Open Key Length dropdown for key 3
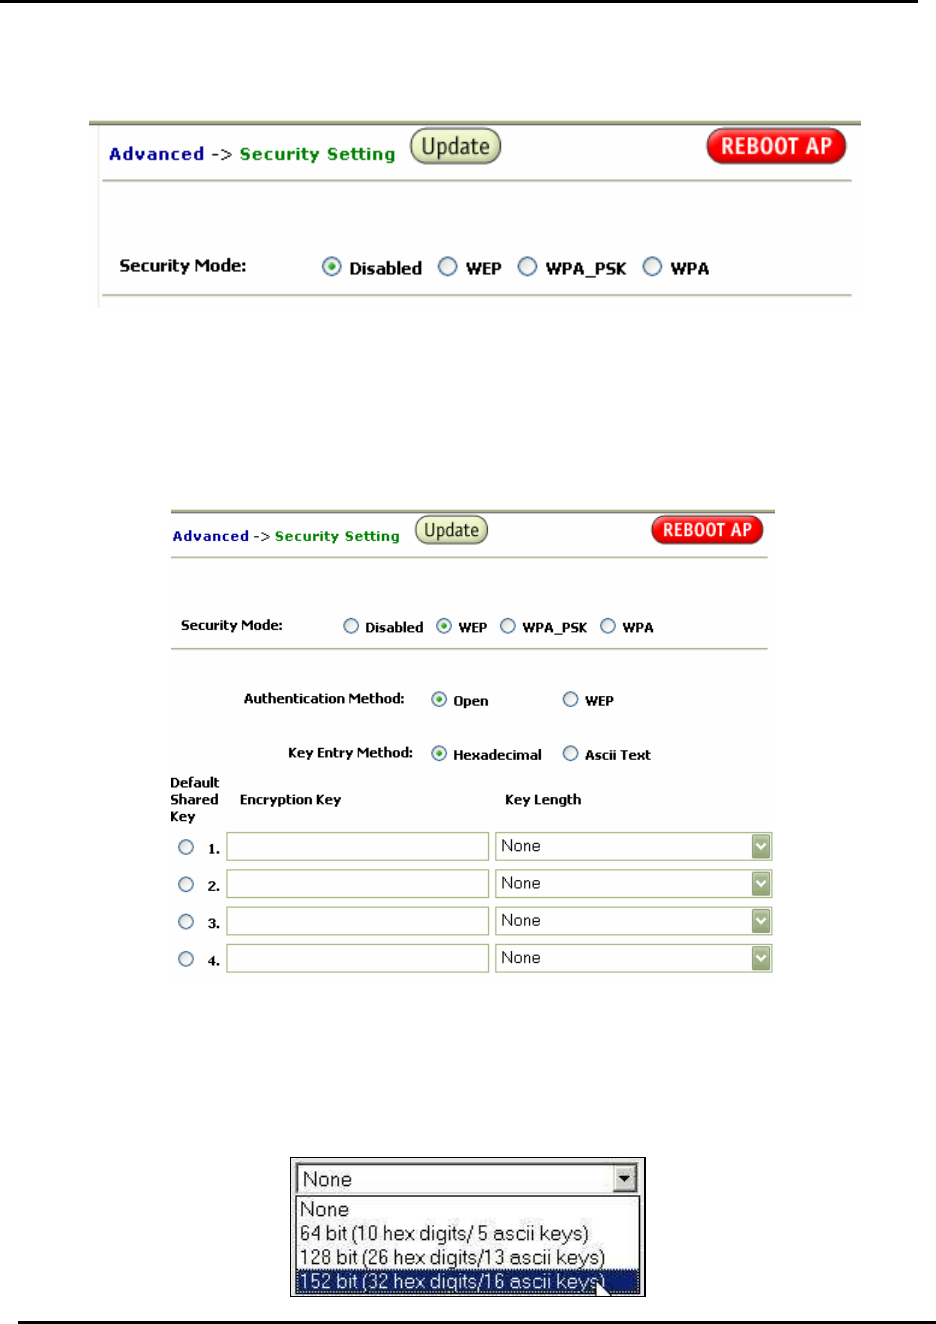 pos(634,921)
